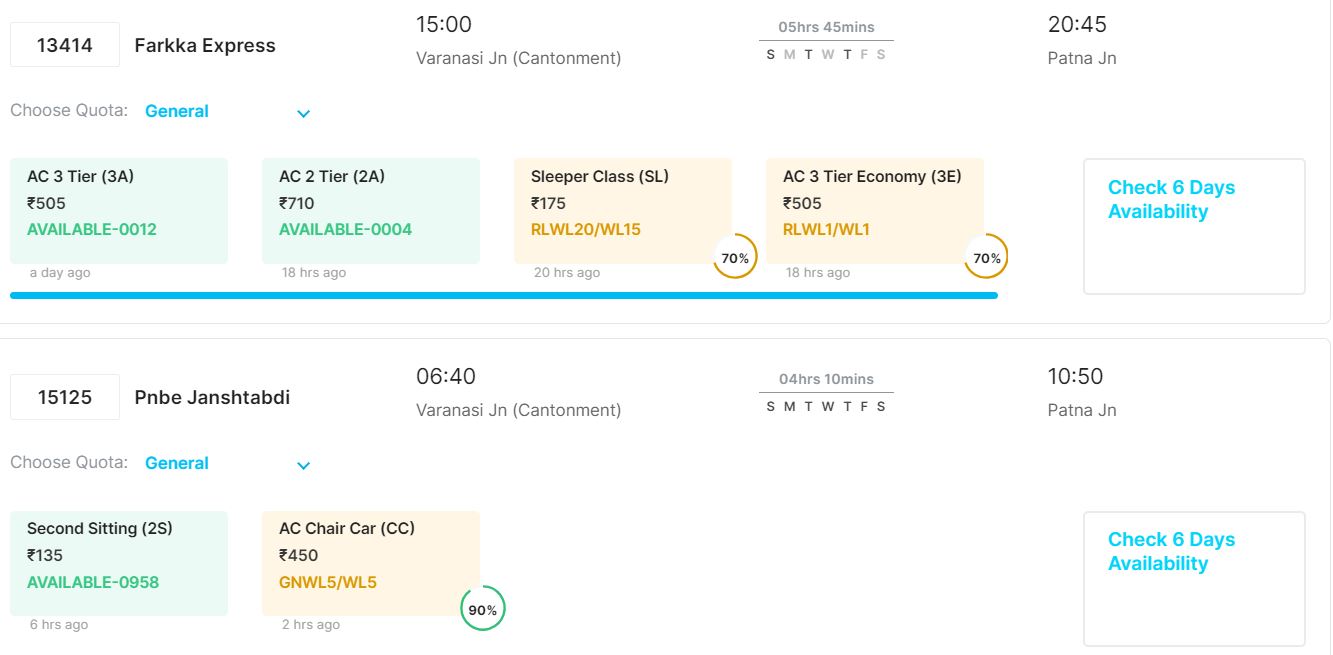Viewport: 1333px width, 655px height.
Task: Open the Pnbe Janshtabdi train name
Action: 212,397
